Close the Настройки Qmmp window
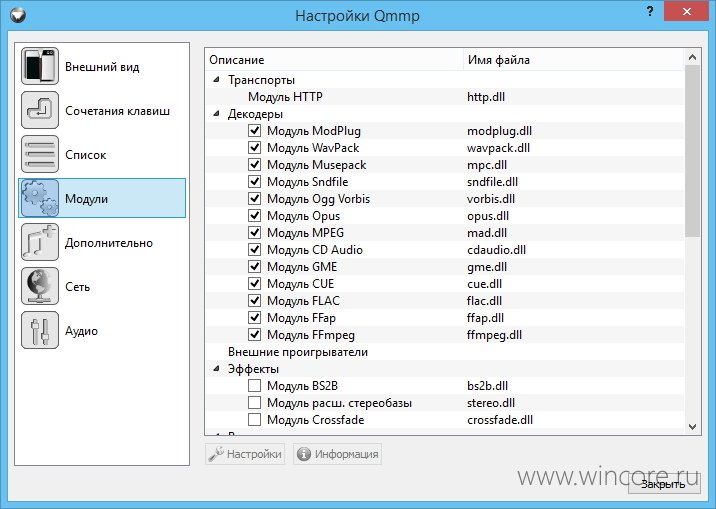The image size is (716, 509). coord(687,12)
